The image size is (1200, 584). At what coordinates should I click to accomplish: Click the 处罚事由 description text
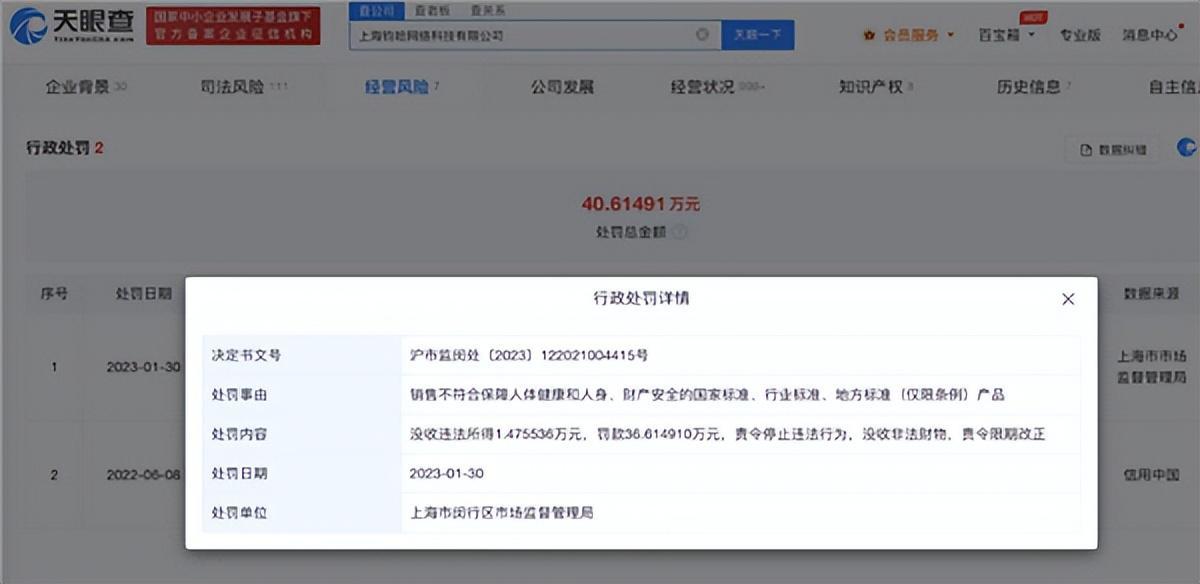pos(707,395)
